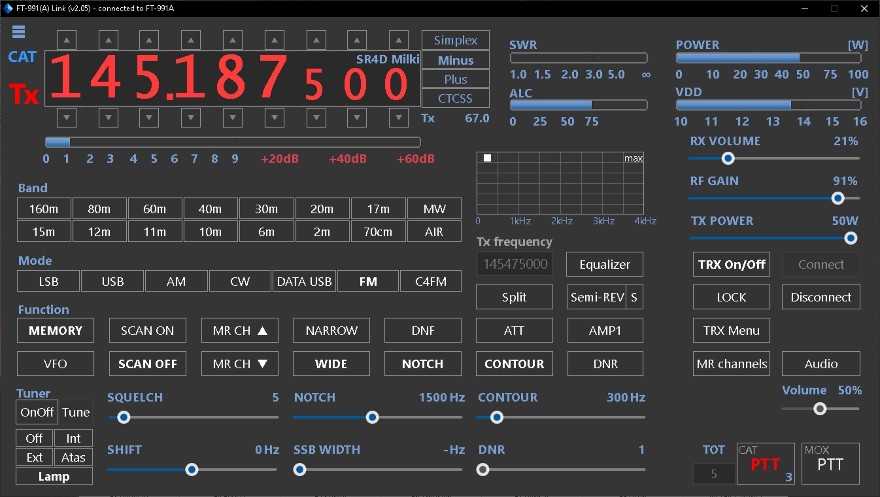
Task: Select Plus repeater shift
Action: click(456, 79)
